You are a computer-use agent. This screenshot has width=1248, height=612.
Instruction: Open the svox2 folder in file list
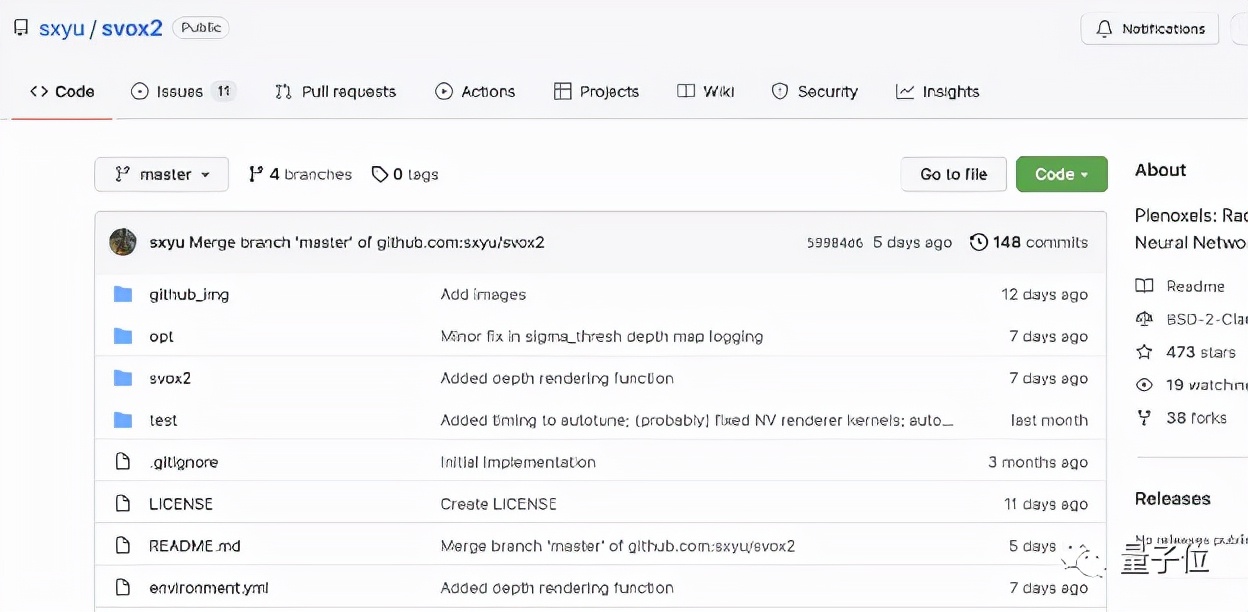coord(170,378)
